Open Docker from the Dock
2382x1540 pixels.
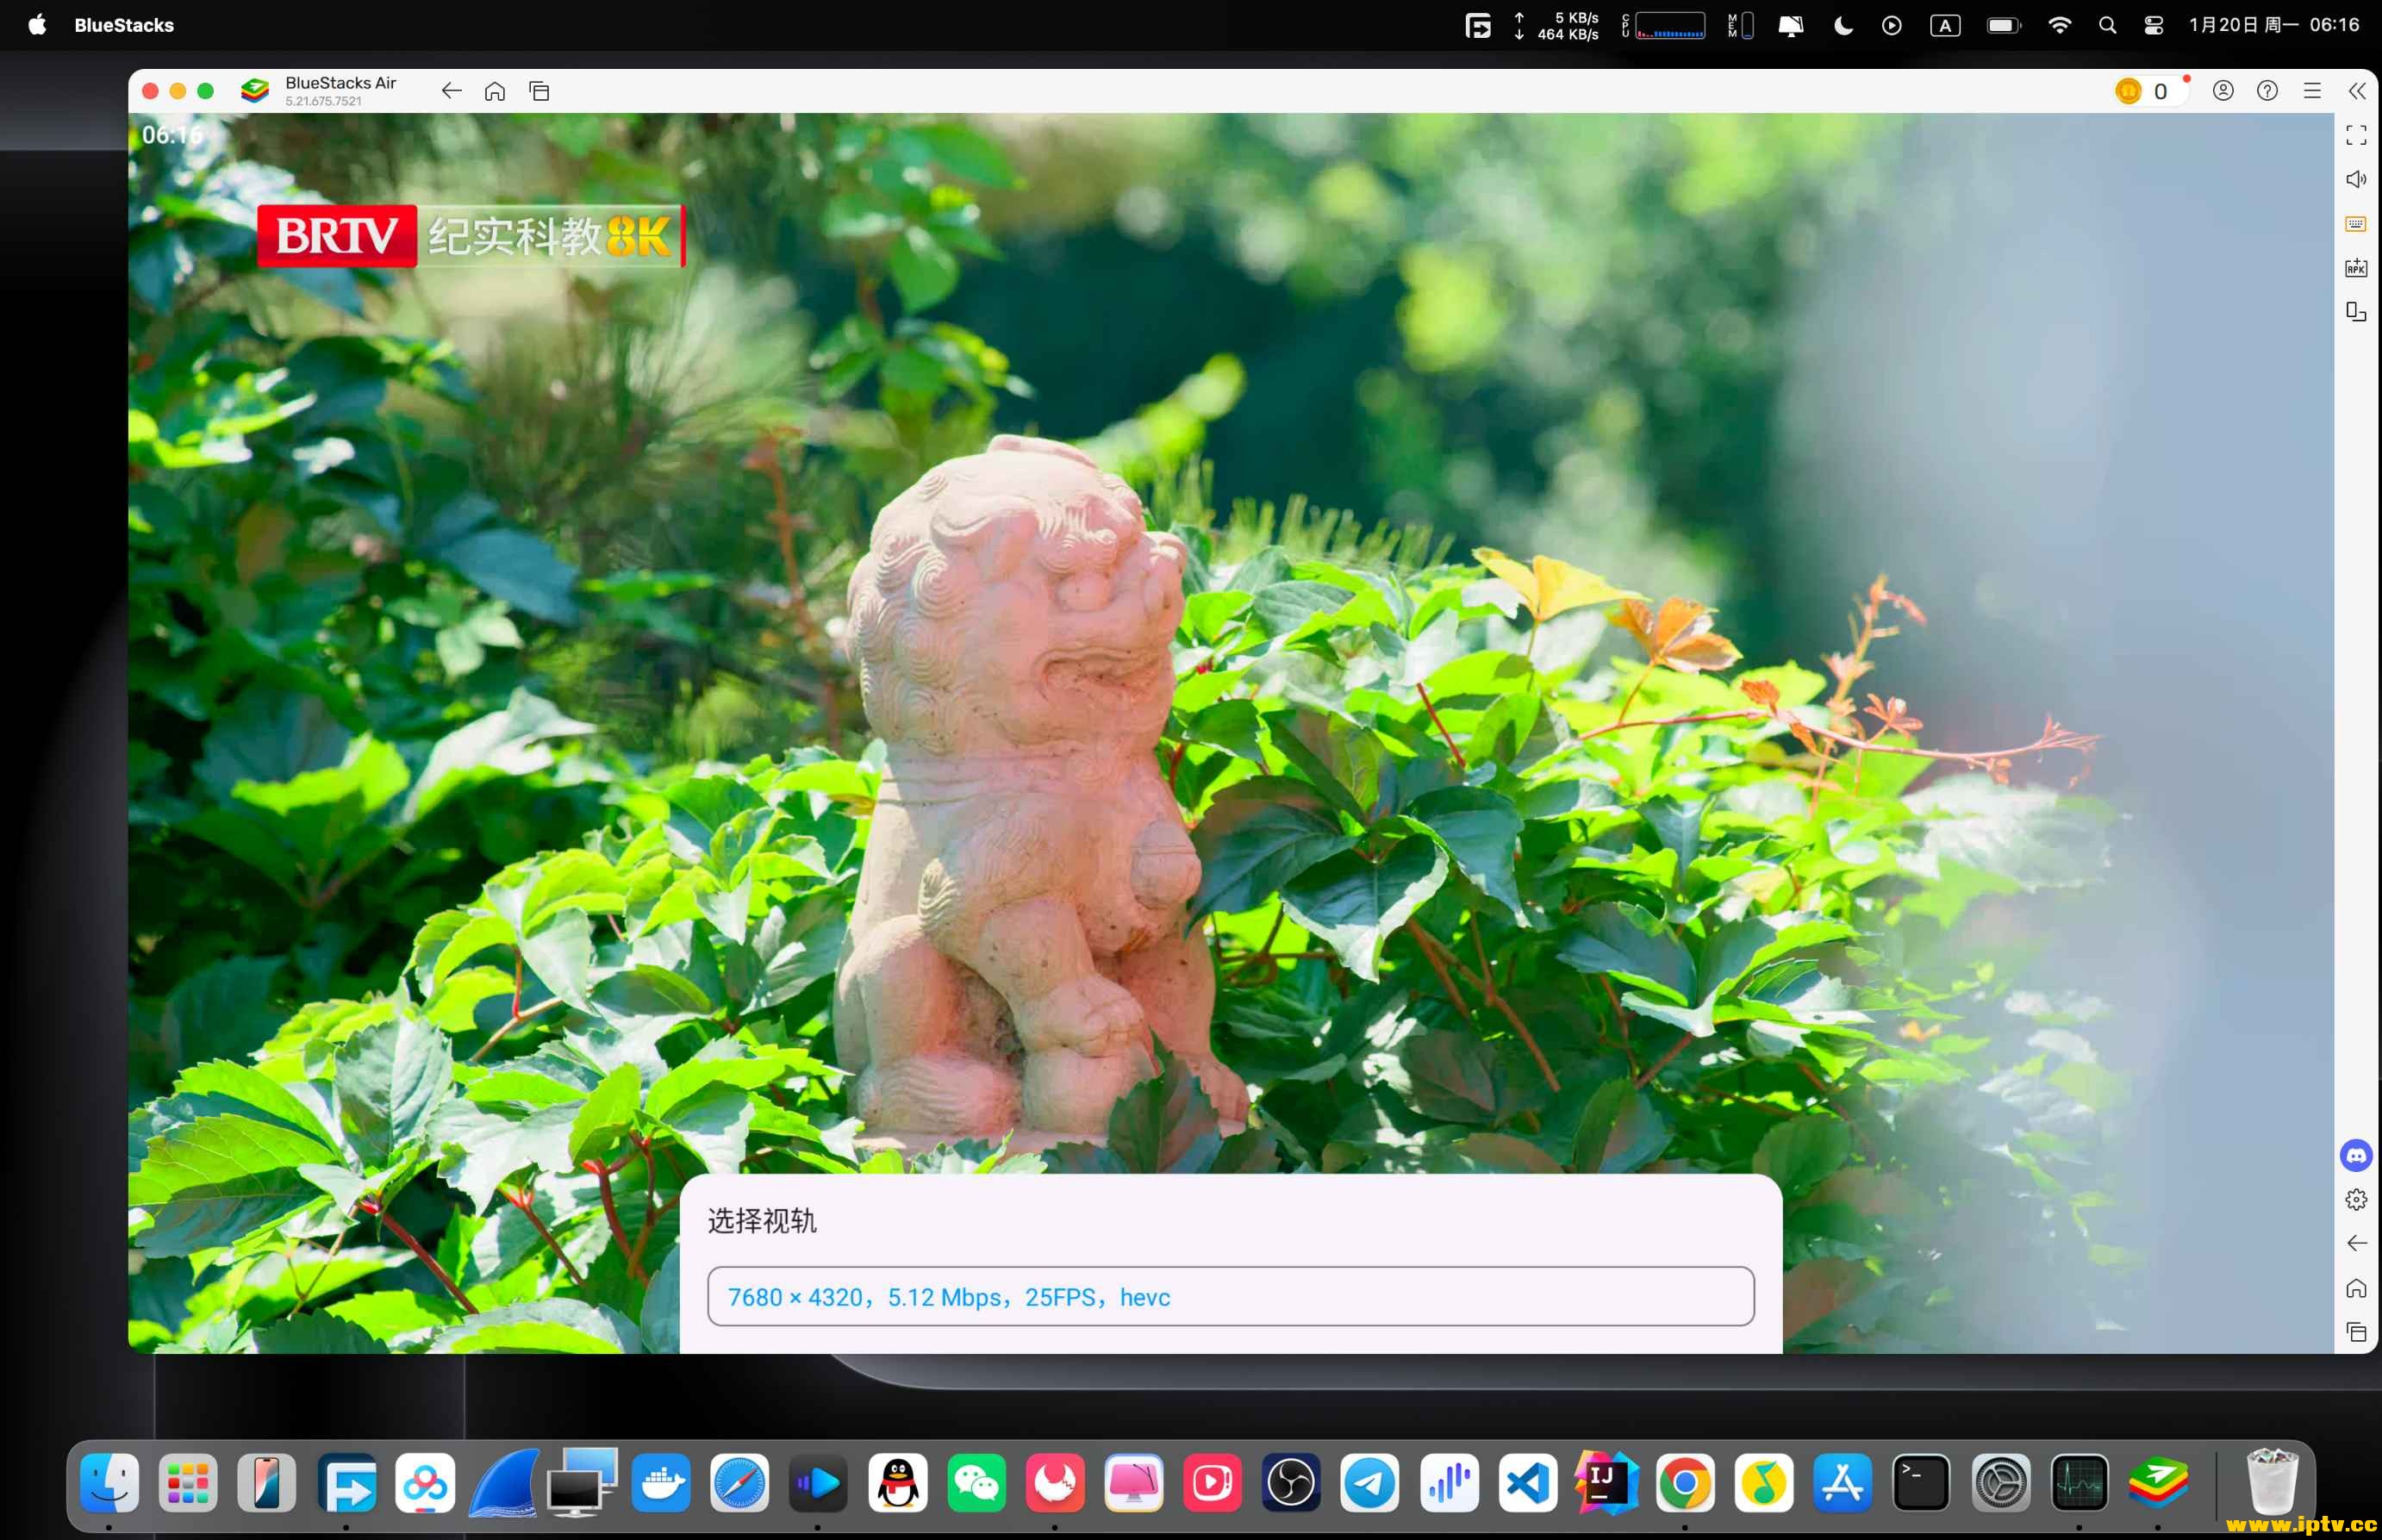(661, 1483)
